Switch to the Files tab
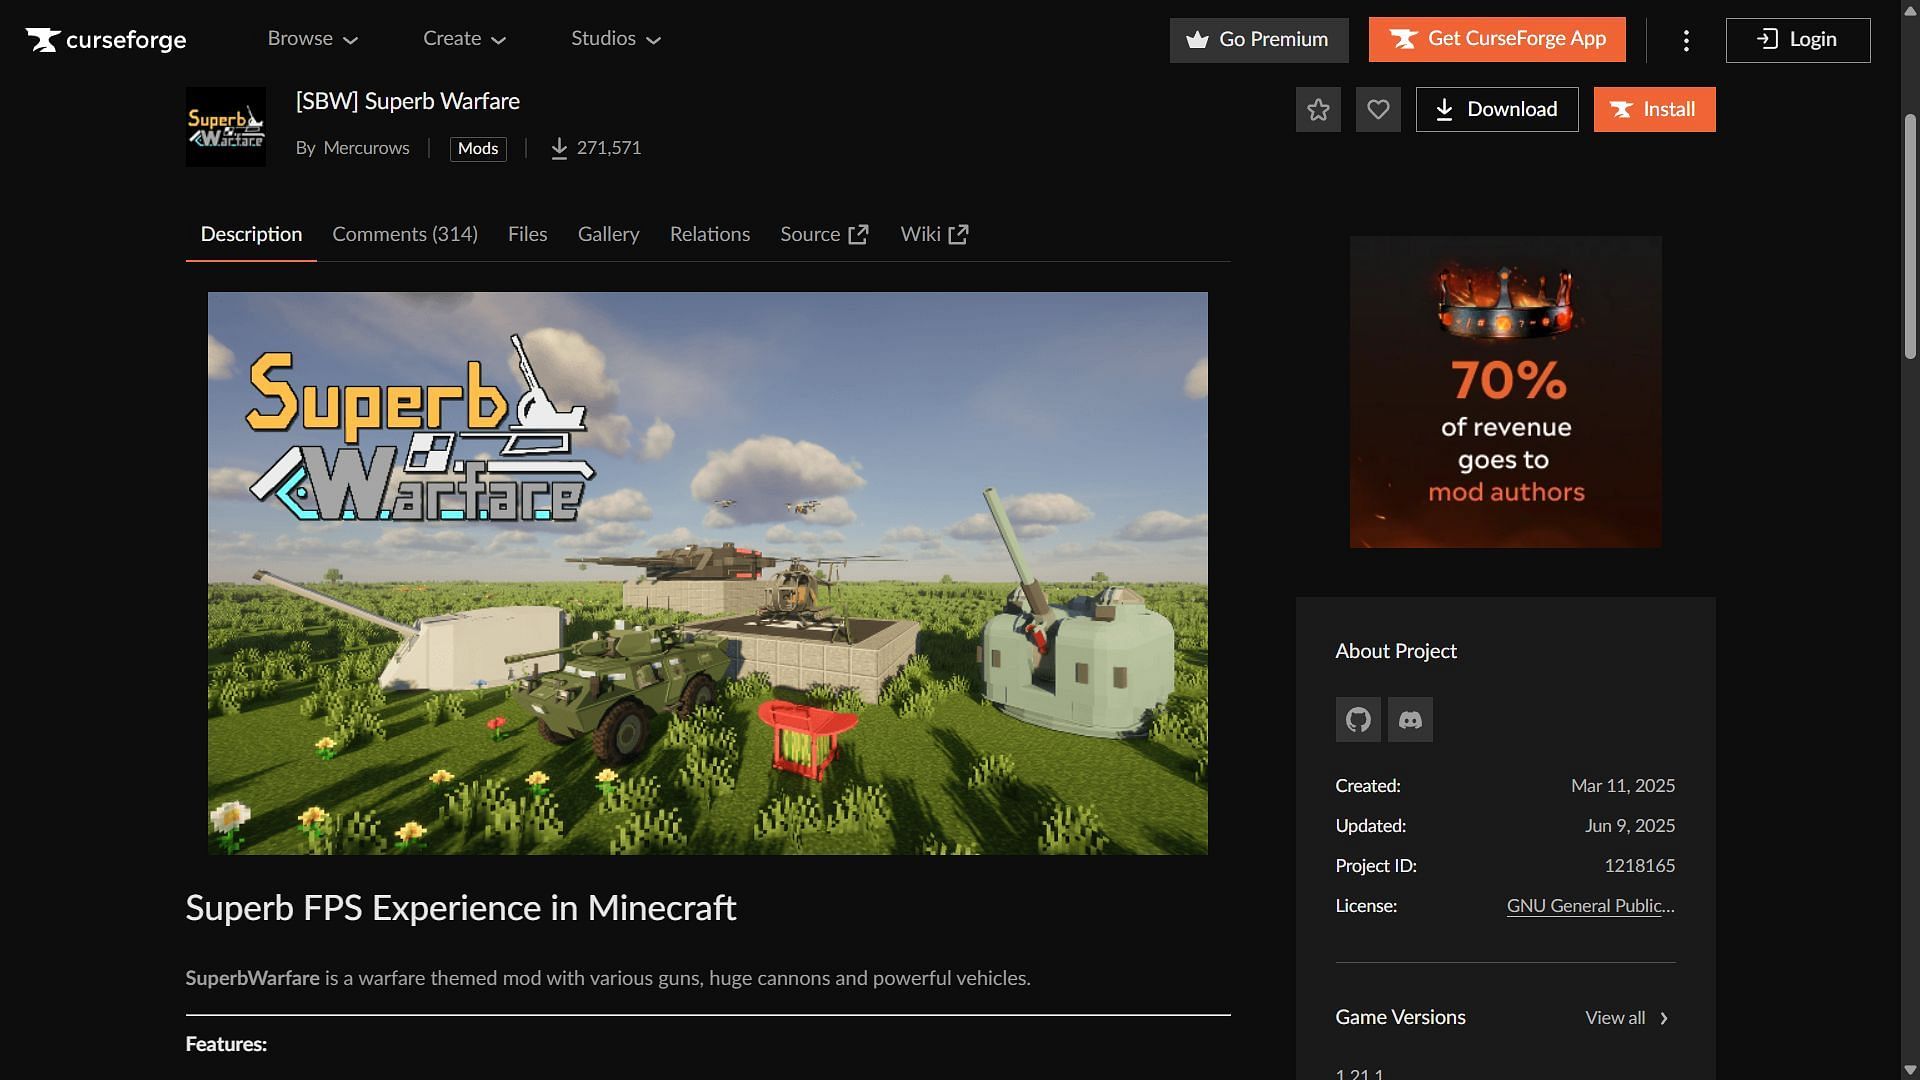The height and width of the screenshot is (1080, 1920). pos(527,234)
